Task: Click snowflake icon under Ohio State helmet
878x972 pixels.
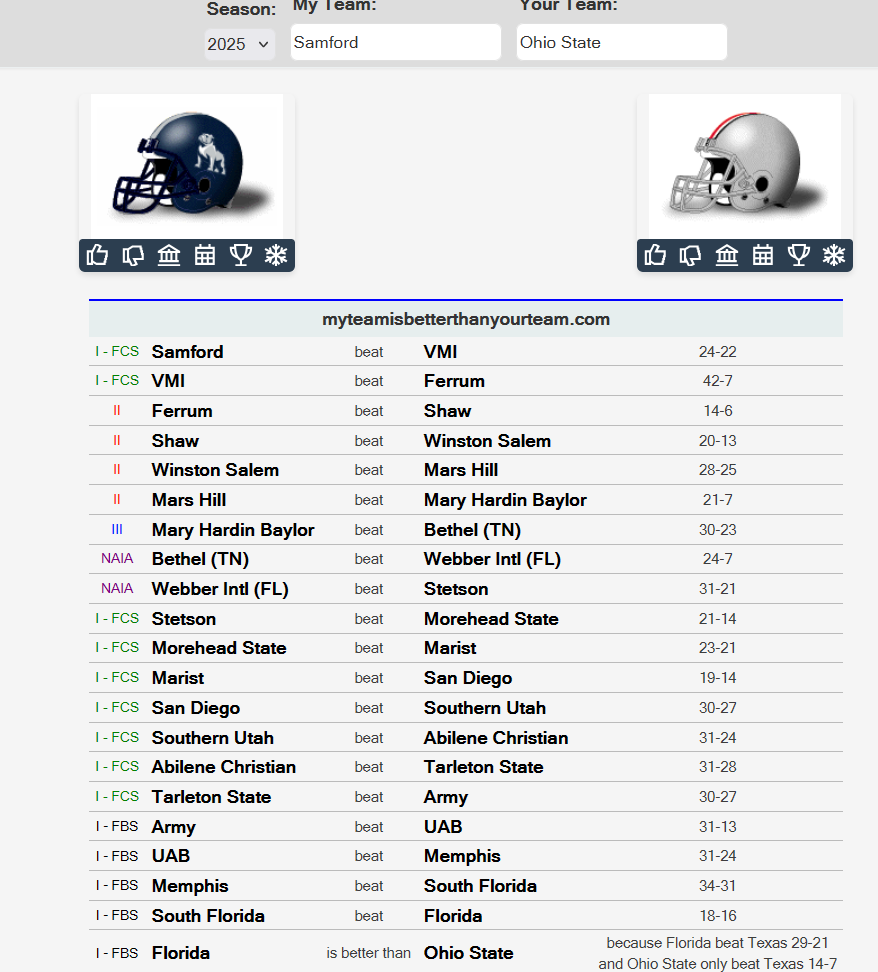Action: click(834, 255)
